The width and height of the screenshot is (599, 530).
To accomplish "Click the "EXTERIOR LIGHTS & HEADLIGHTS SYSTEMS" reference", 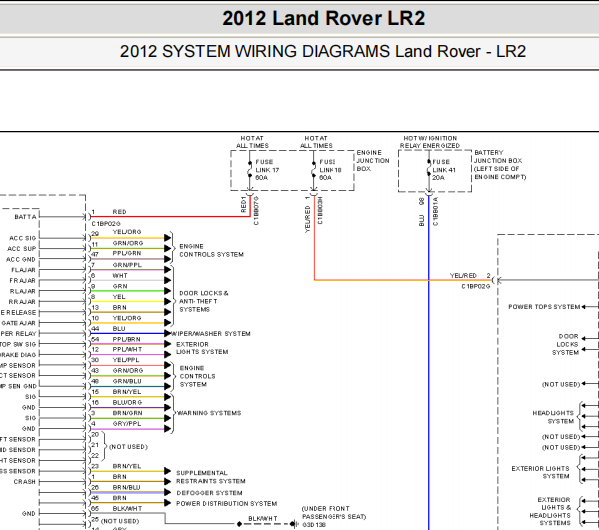I will pyautogui.click(x=550, y=511).
